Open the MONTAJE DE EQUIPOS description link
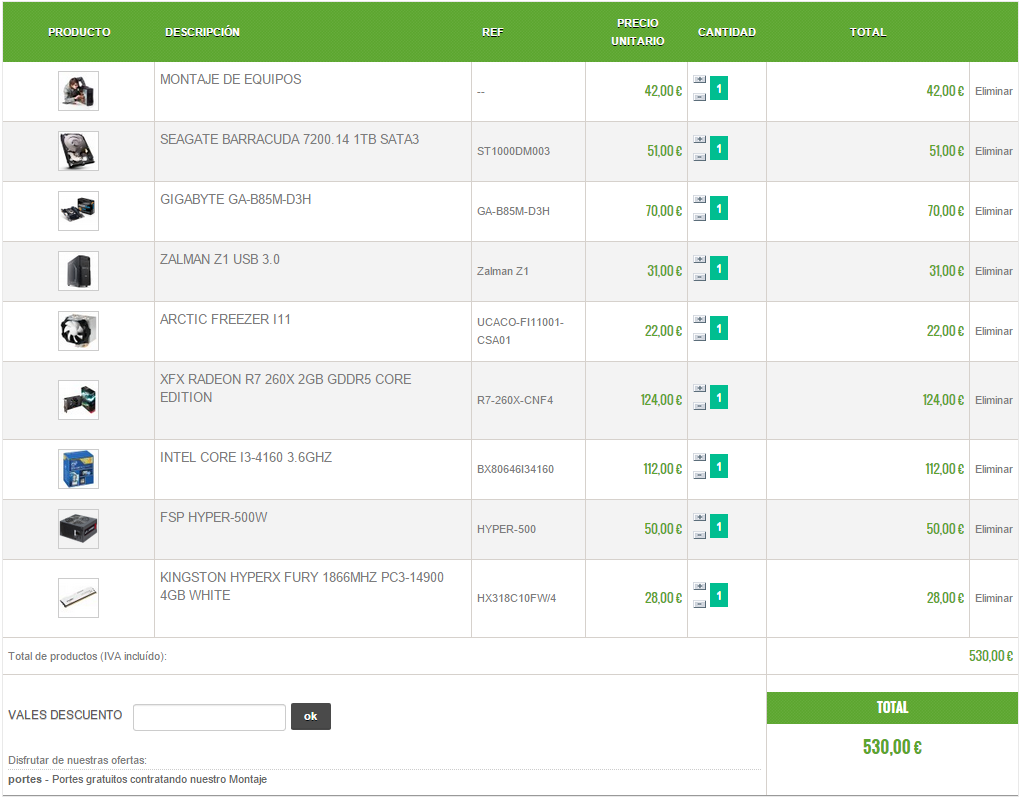 [230, 80]
